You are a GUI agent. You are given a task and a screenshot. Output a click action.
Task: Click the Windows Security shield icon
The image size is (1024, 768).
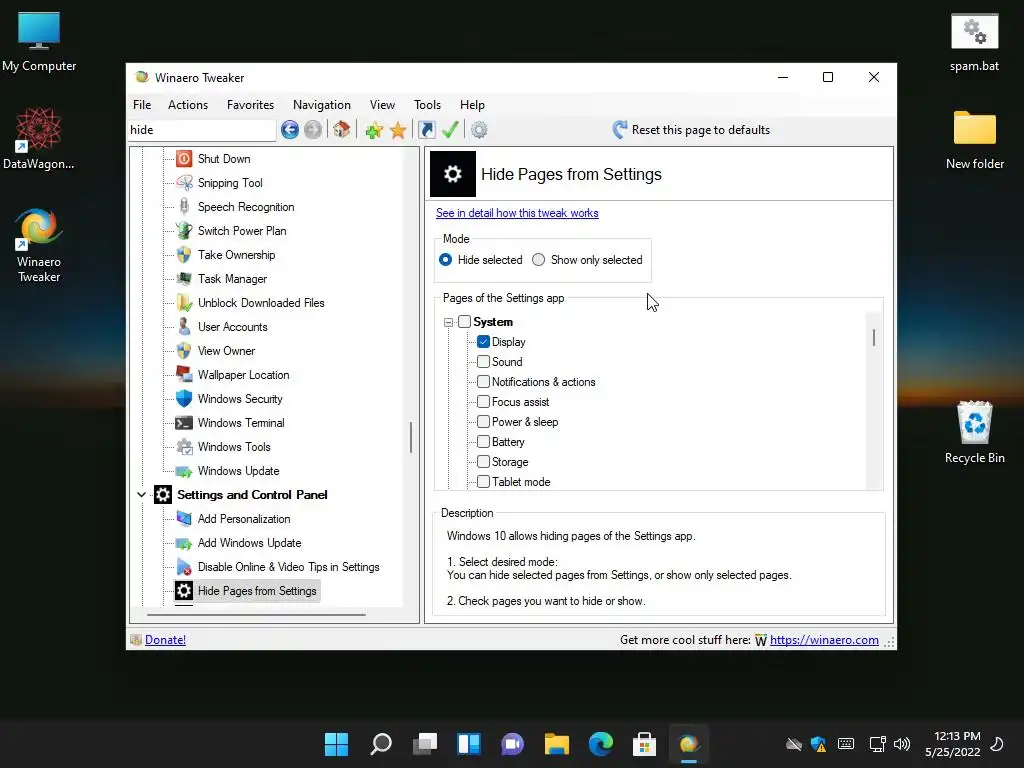[x=184, y=399]
